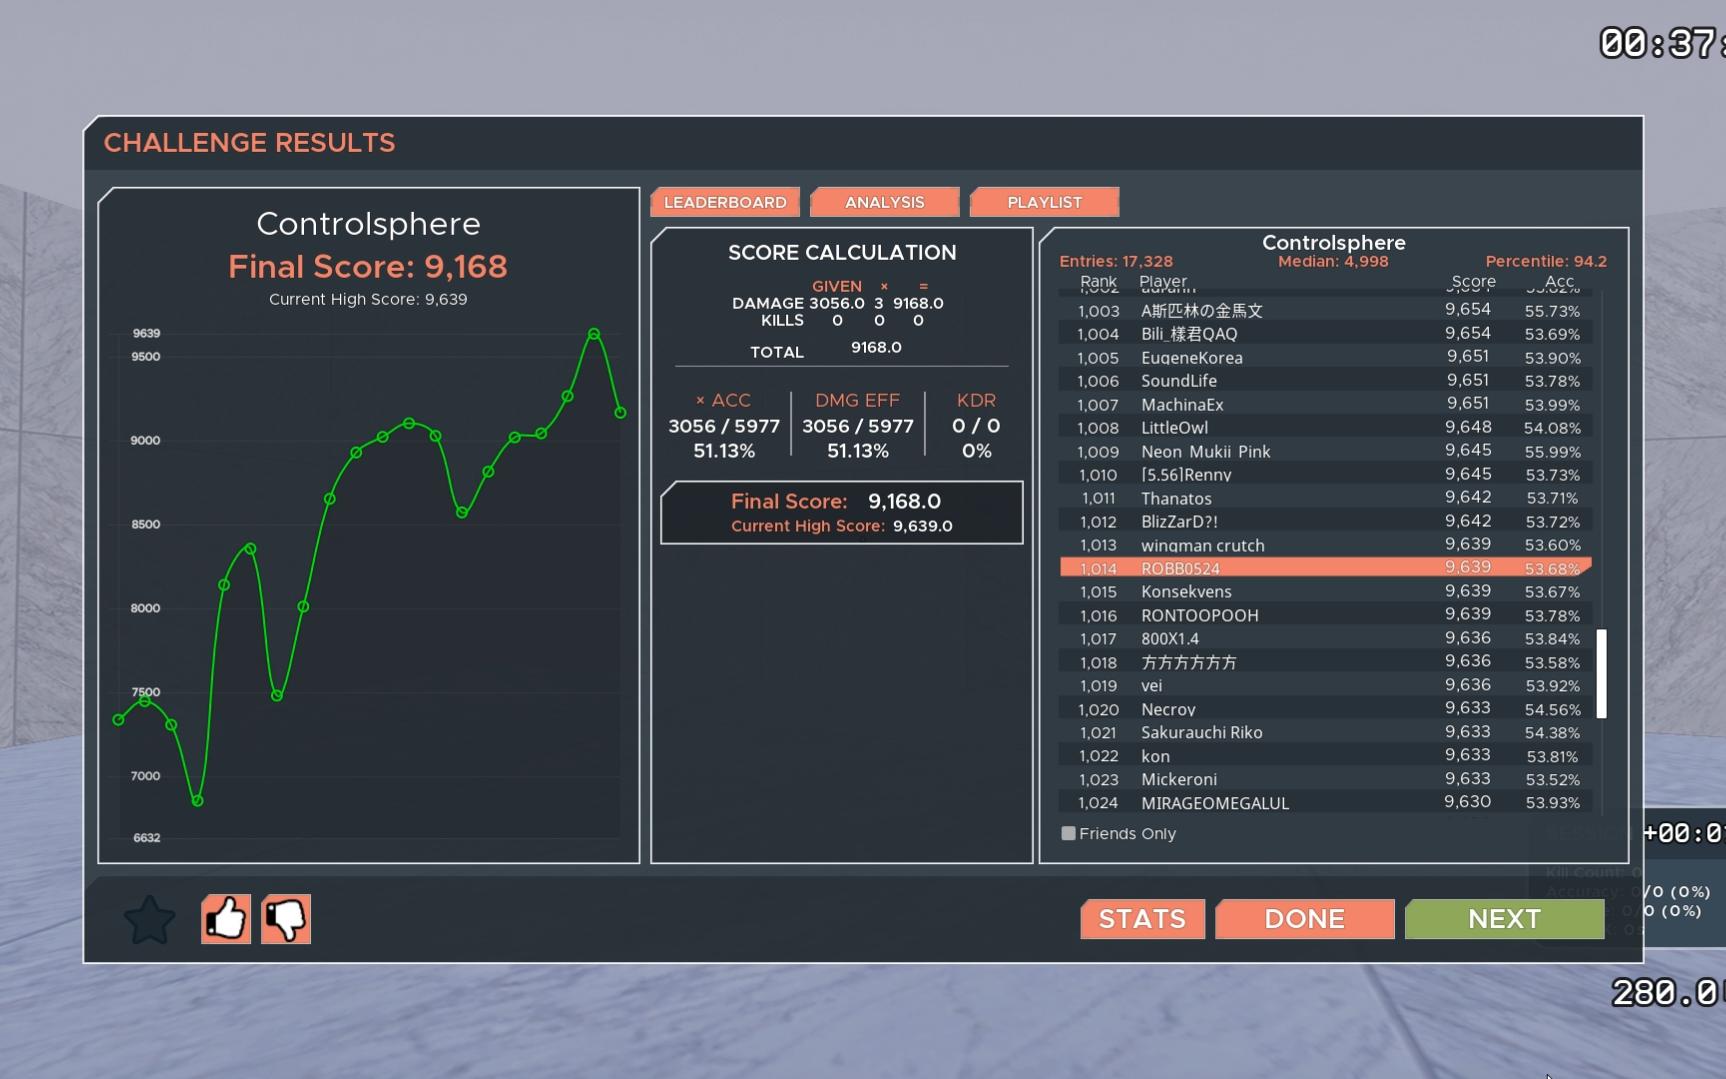This screenshot has height=1079, width=1726.
Task: Select the Leaderboard tab
Action: [x=724, y=201]
